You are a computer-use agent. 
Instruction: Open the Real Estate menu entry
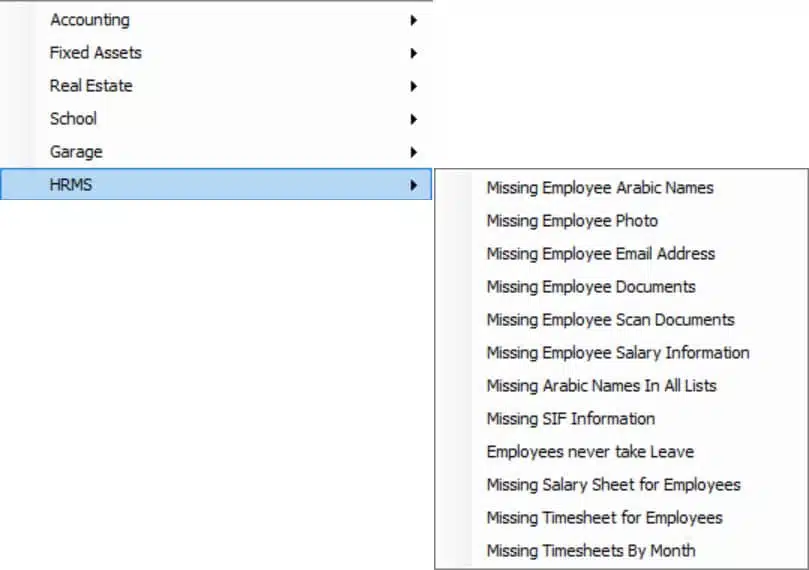(216, 86)
